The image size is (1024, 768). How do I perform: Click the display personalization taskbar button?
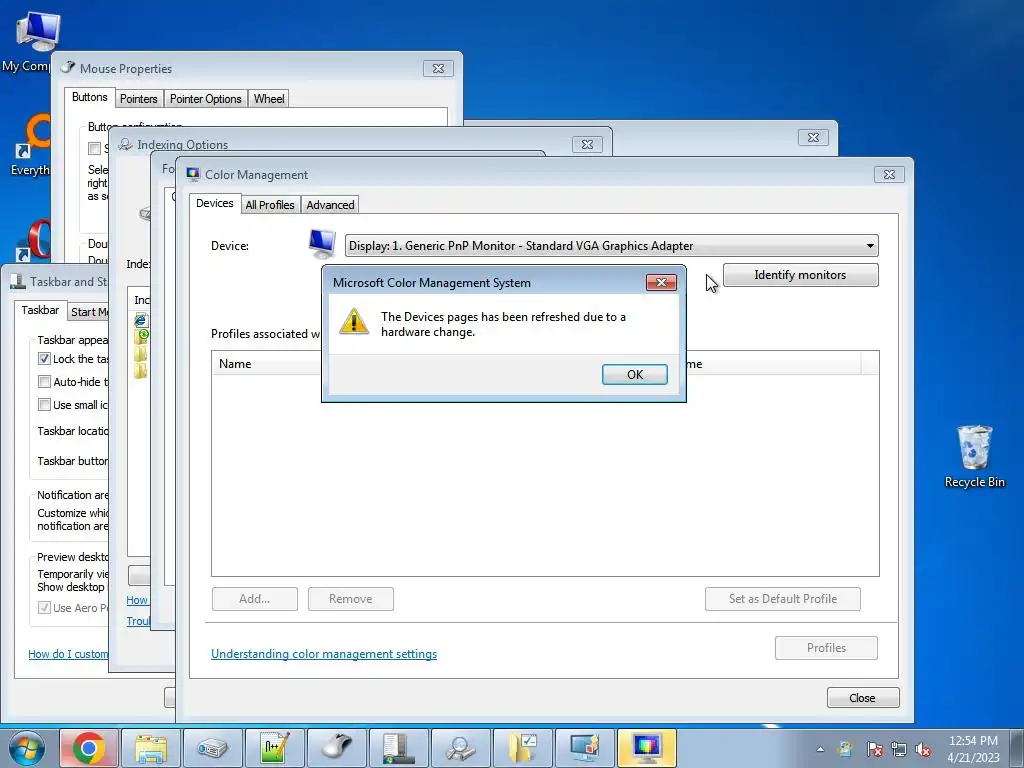tap(584, 748)
